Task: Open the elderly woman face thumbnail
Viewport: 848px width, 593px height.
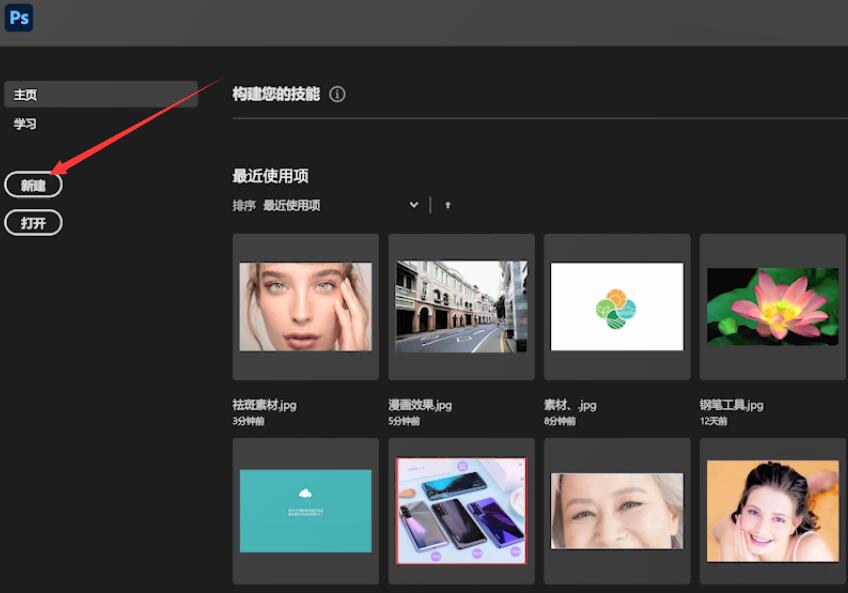Action: click(x=617, y=511)
